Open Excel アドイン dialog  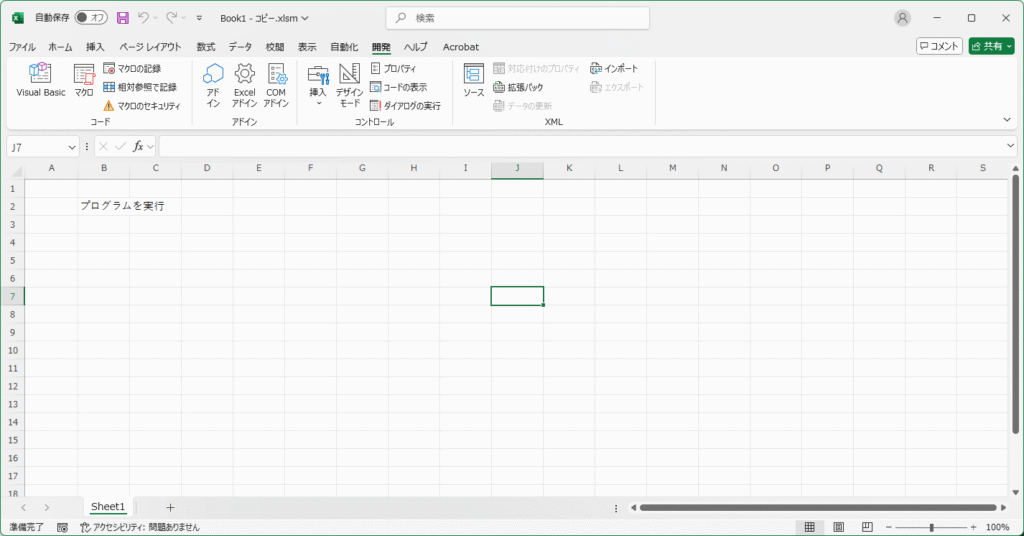pos(244,83)
